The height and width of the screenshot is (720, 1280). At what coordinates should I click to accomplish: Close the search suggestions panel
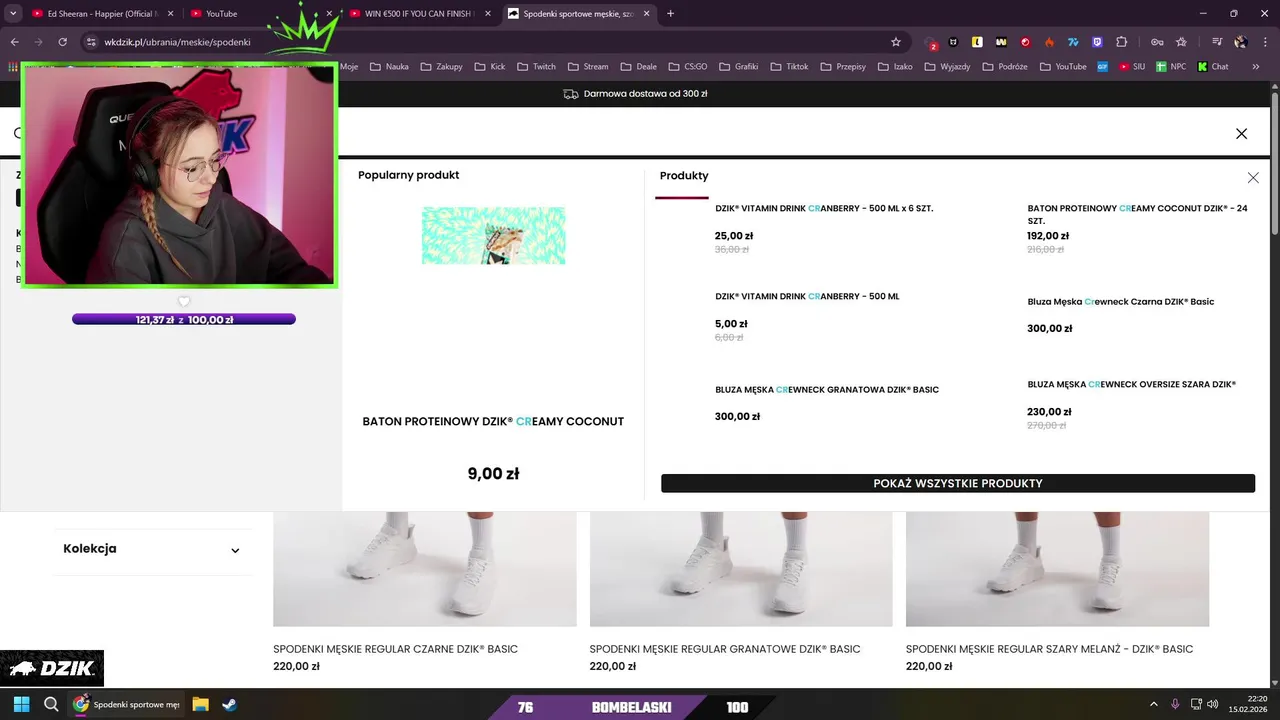1253,177
